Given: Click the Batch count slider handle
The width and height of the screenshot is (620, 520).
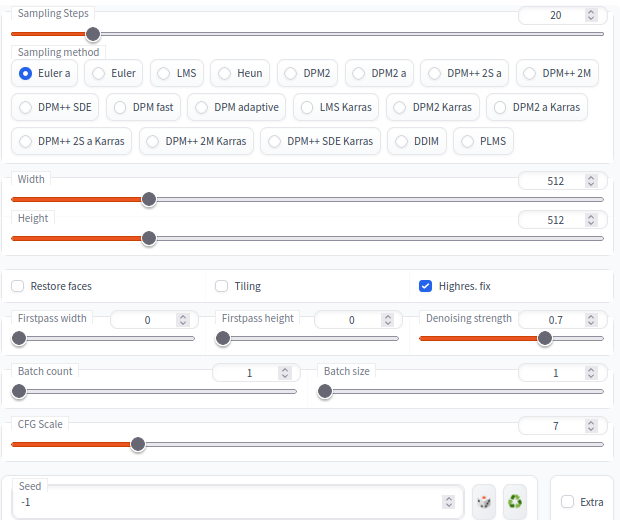Looking at the screenshot, I should click(19, 391).
